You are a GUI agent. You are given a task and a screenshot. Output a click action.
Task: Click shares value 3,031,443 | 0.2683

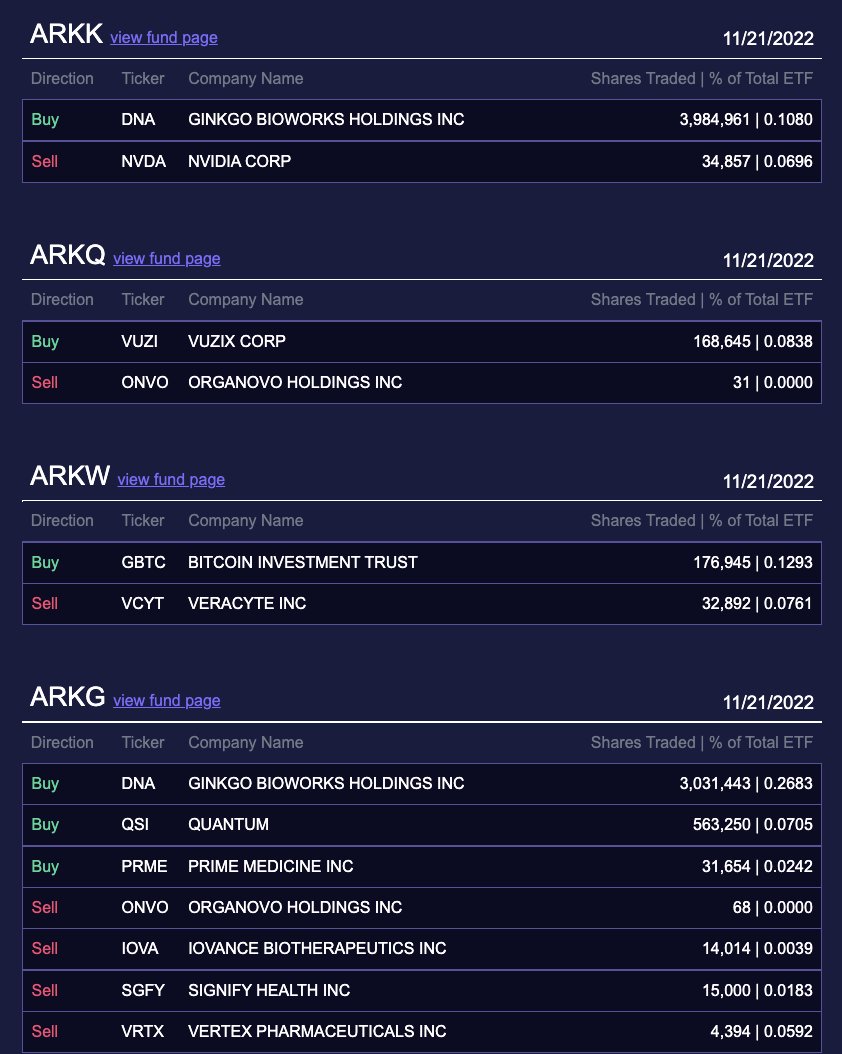point(746,784)
